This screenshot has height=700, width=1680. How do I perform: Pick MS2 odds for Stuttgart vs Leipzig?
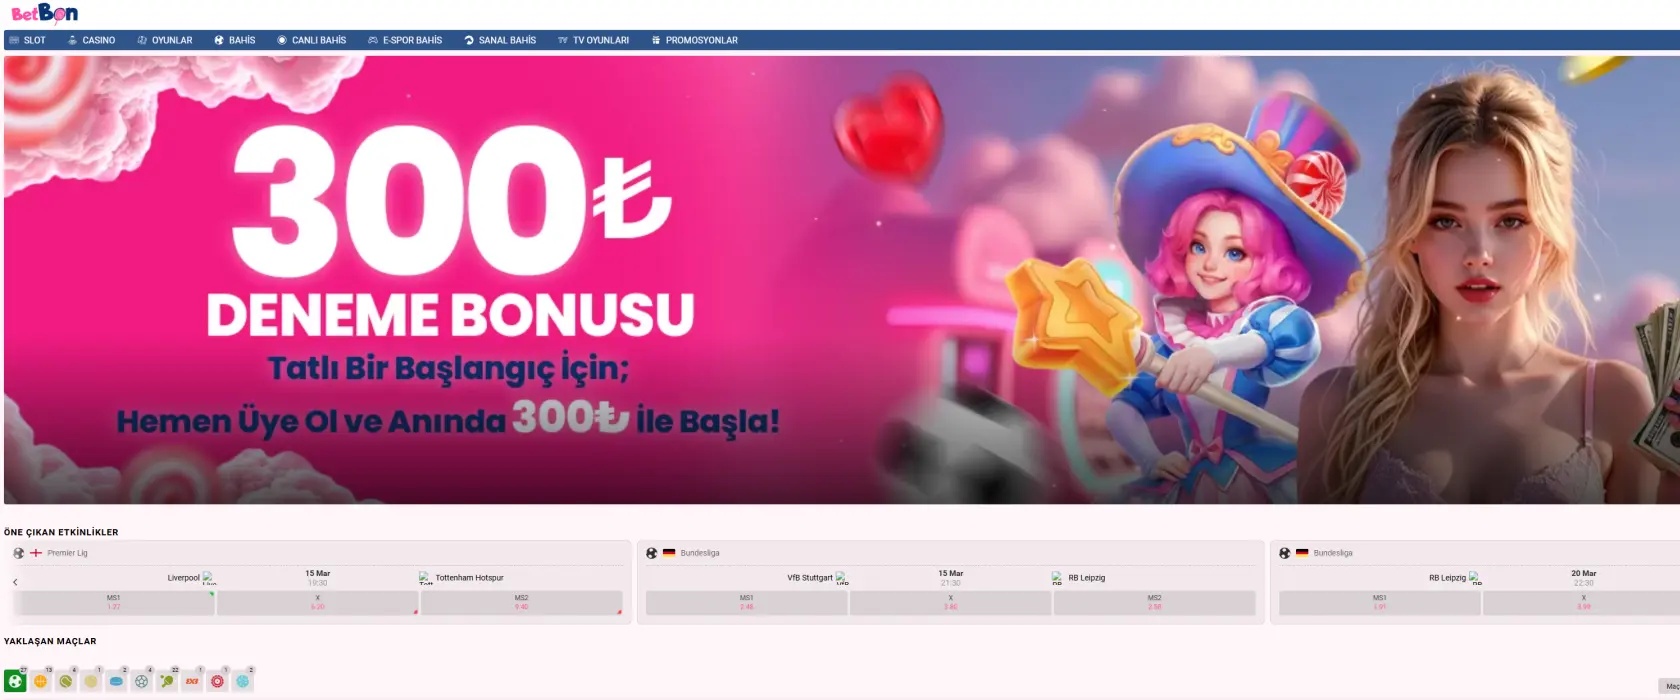(x=1154, y=602)
